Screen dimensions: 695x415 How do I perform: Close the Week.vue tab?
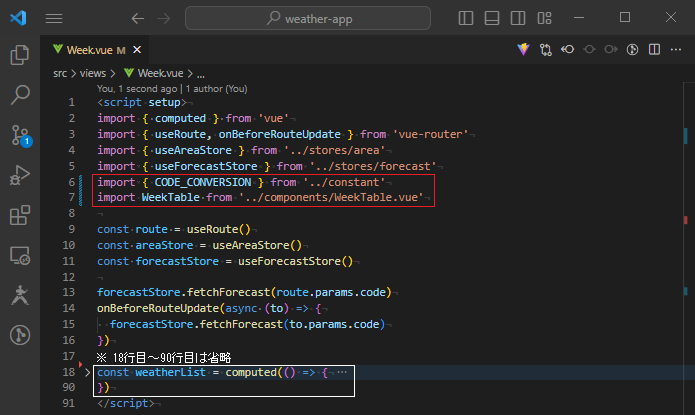(x=137, y=50)
